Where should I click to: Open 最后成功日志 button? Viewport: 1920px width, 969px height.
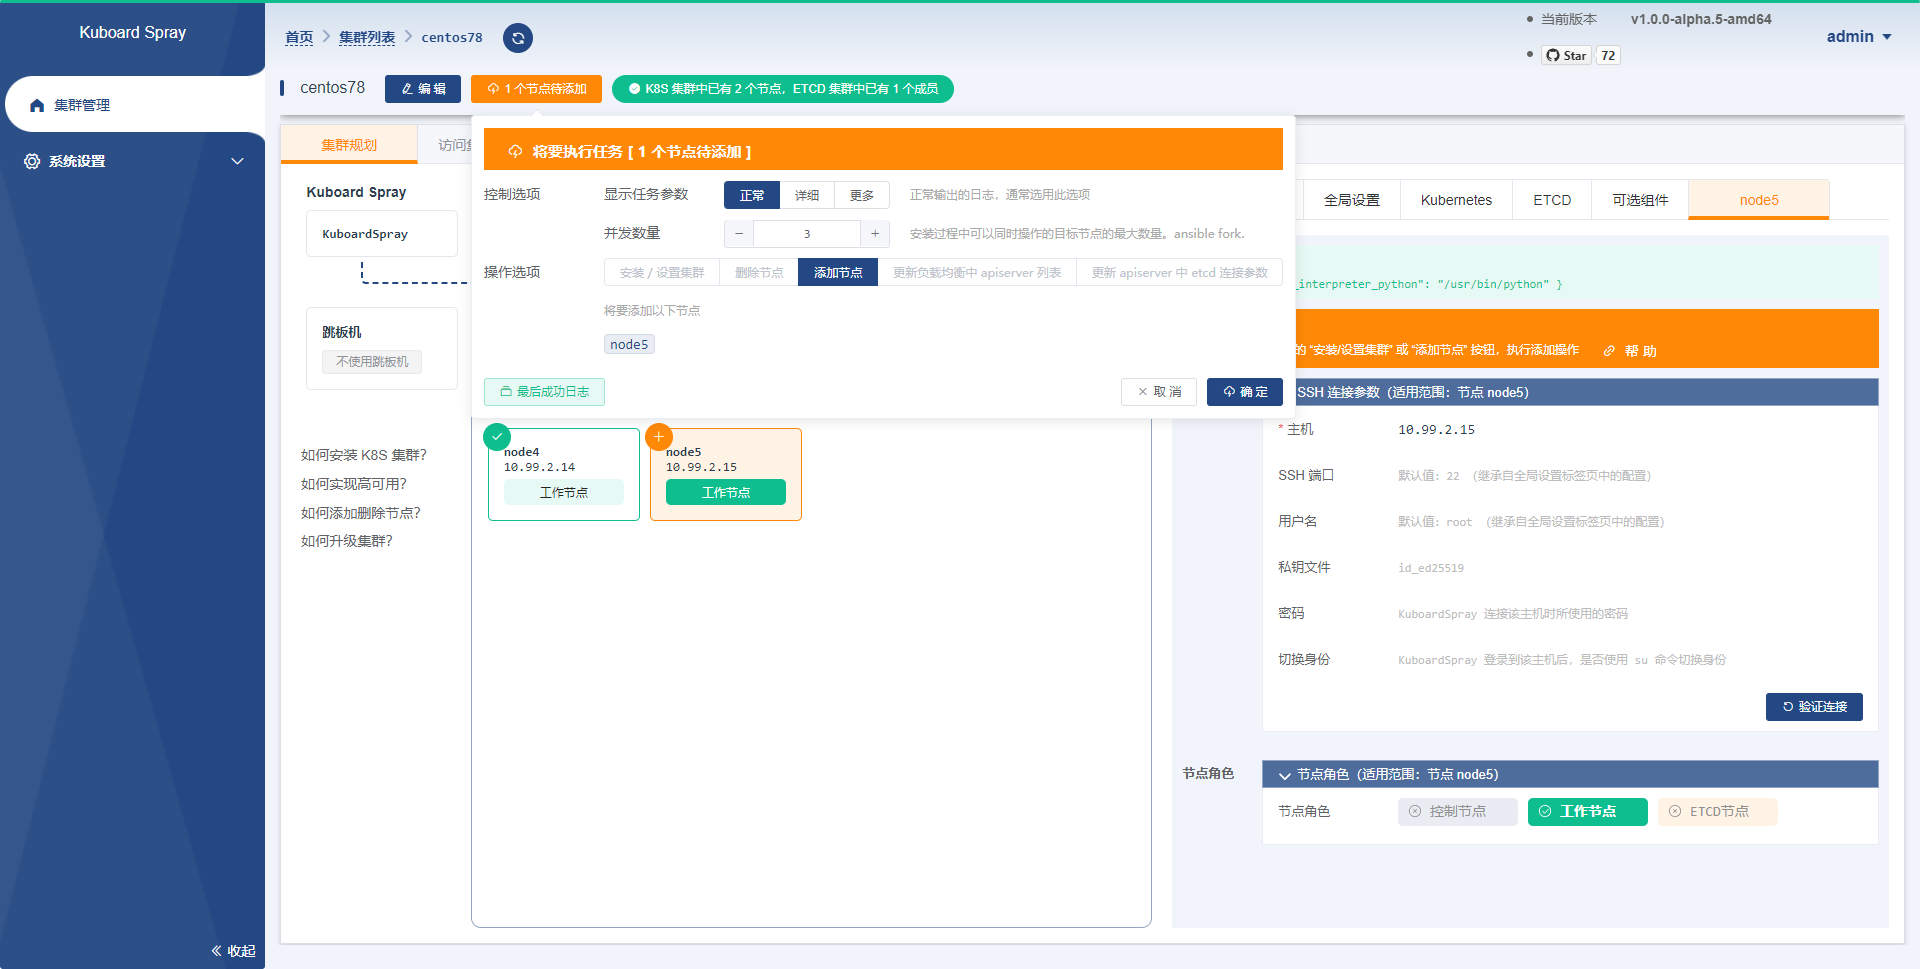tap(544, 392)
